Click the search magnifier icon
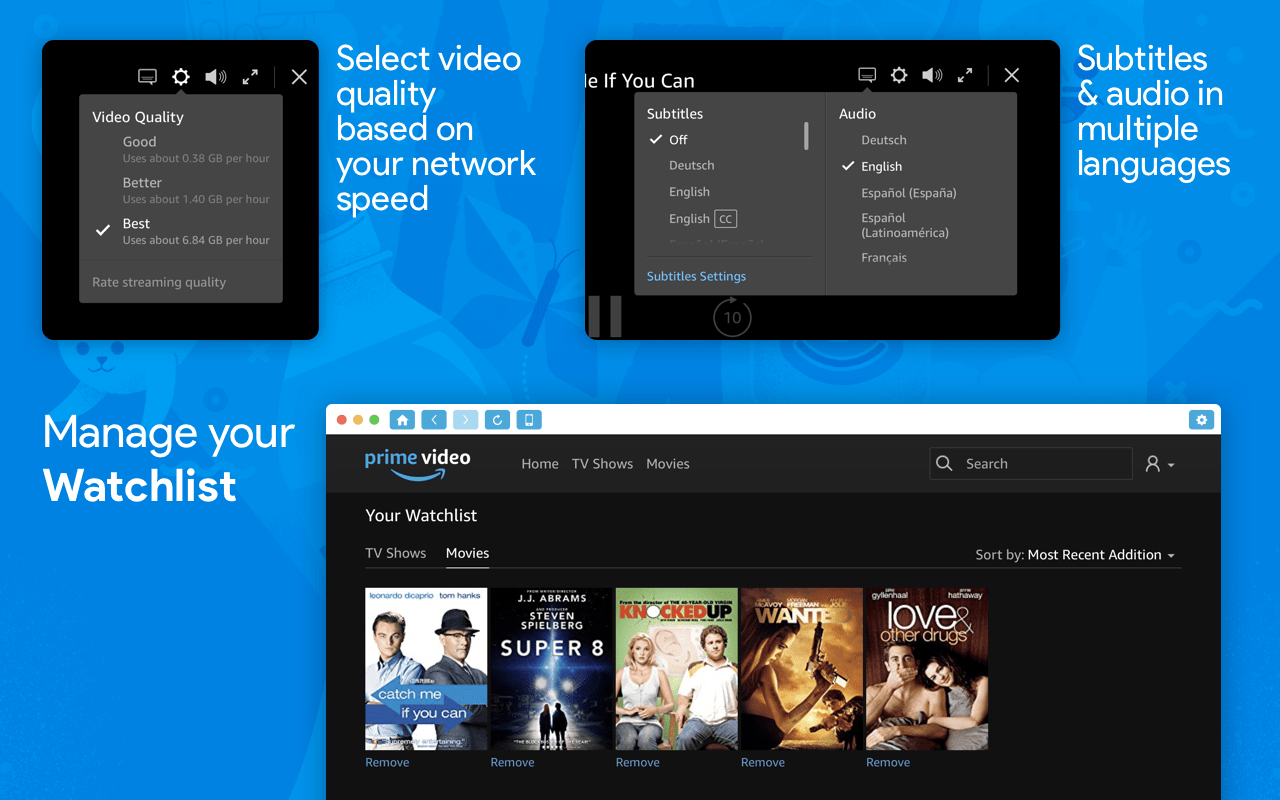 pos(944,464)
